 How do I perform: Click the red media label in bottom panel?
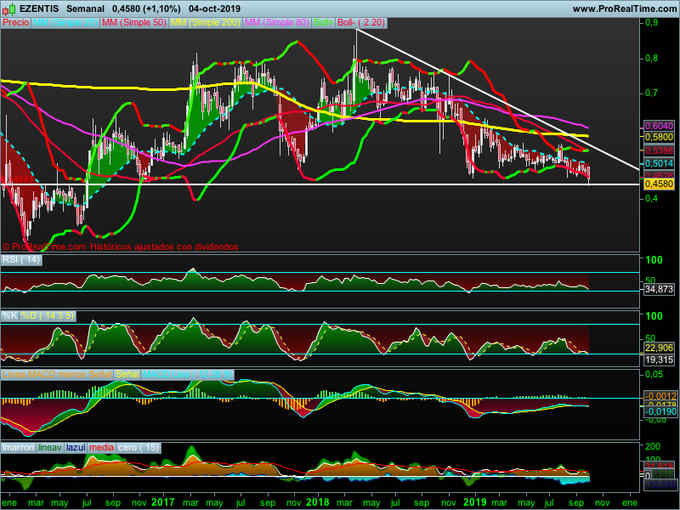tap(101, 447)
